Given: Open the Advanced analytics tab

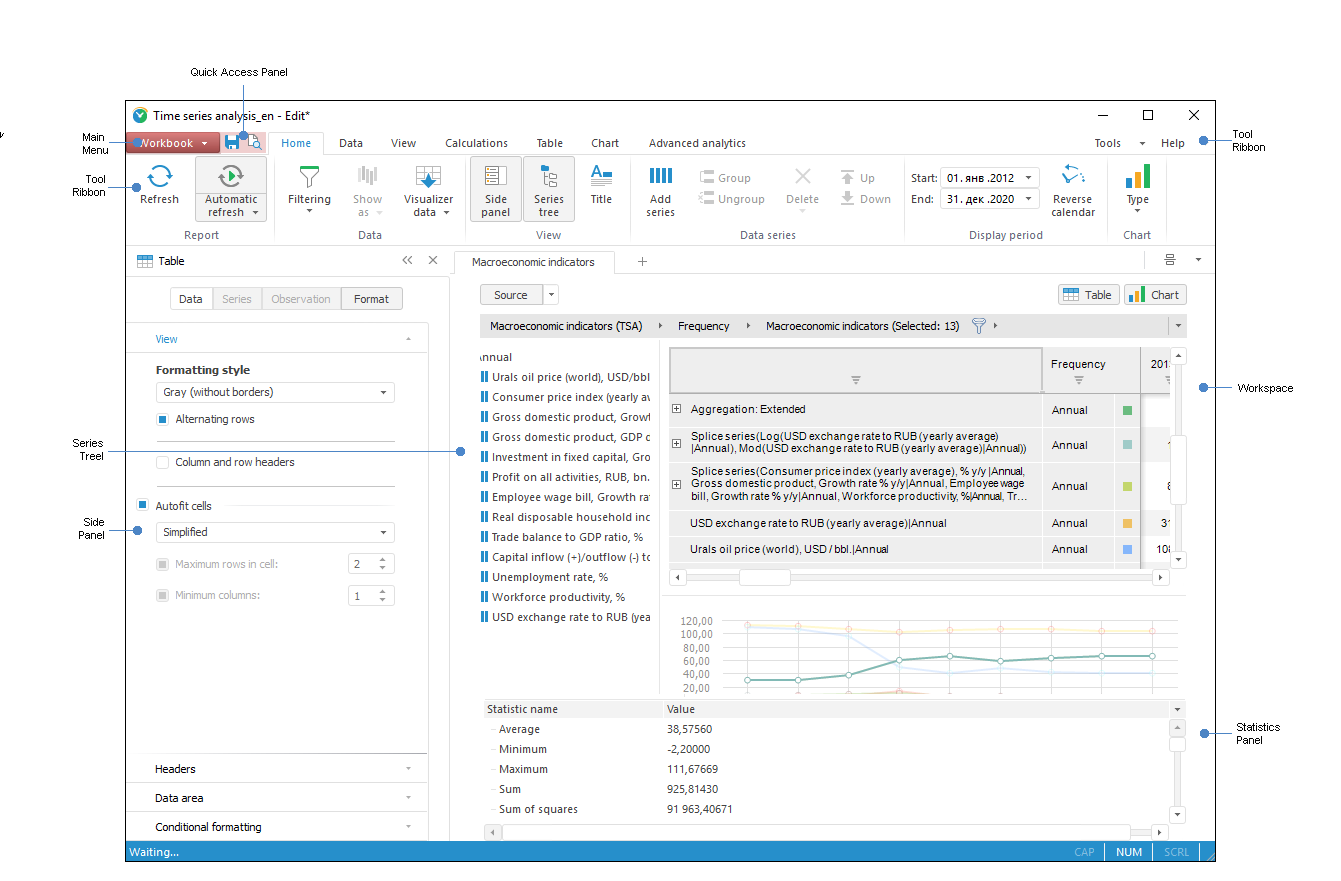Looking at the screenshot, I should (697, 143).
